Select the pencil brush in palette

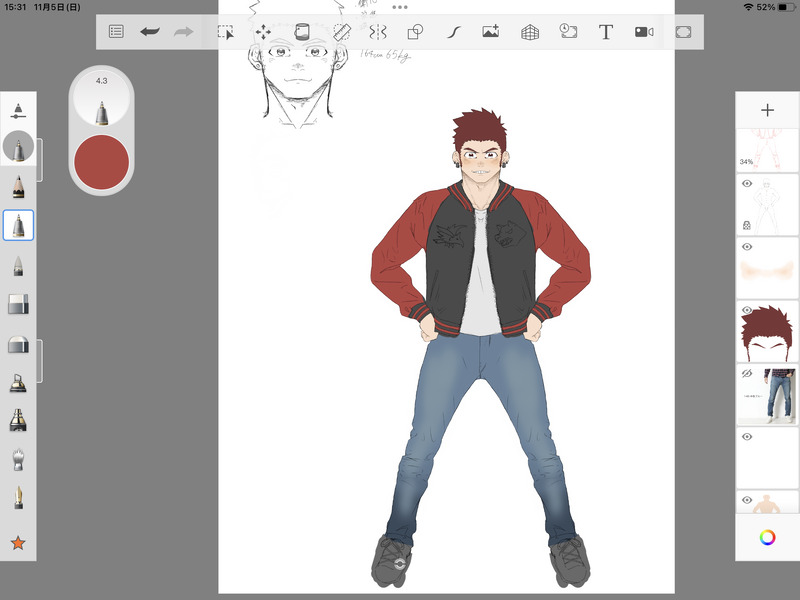[18, 186]
